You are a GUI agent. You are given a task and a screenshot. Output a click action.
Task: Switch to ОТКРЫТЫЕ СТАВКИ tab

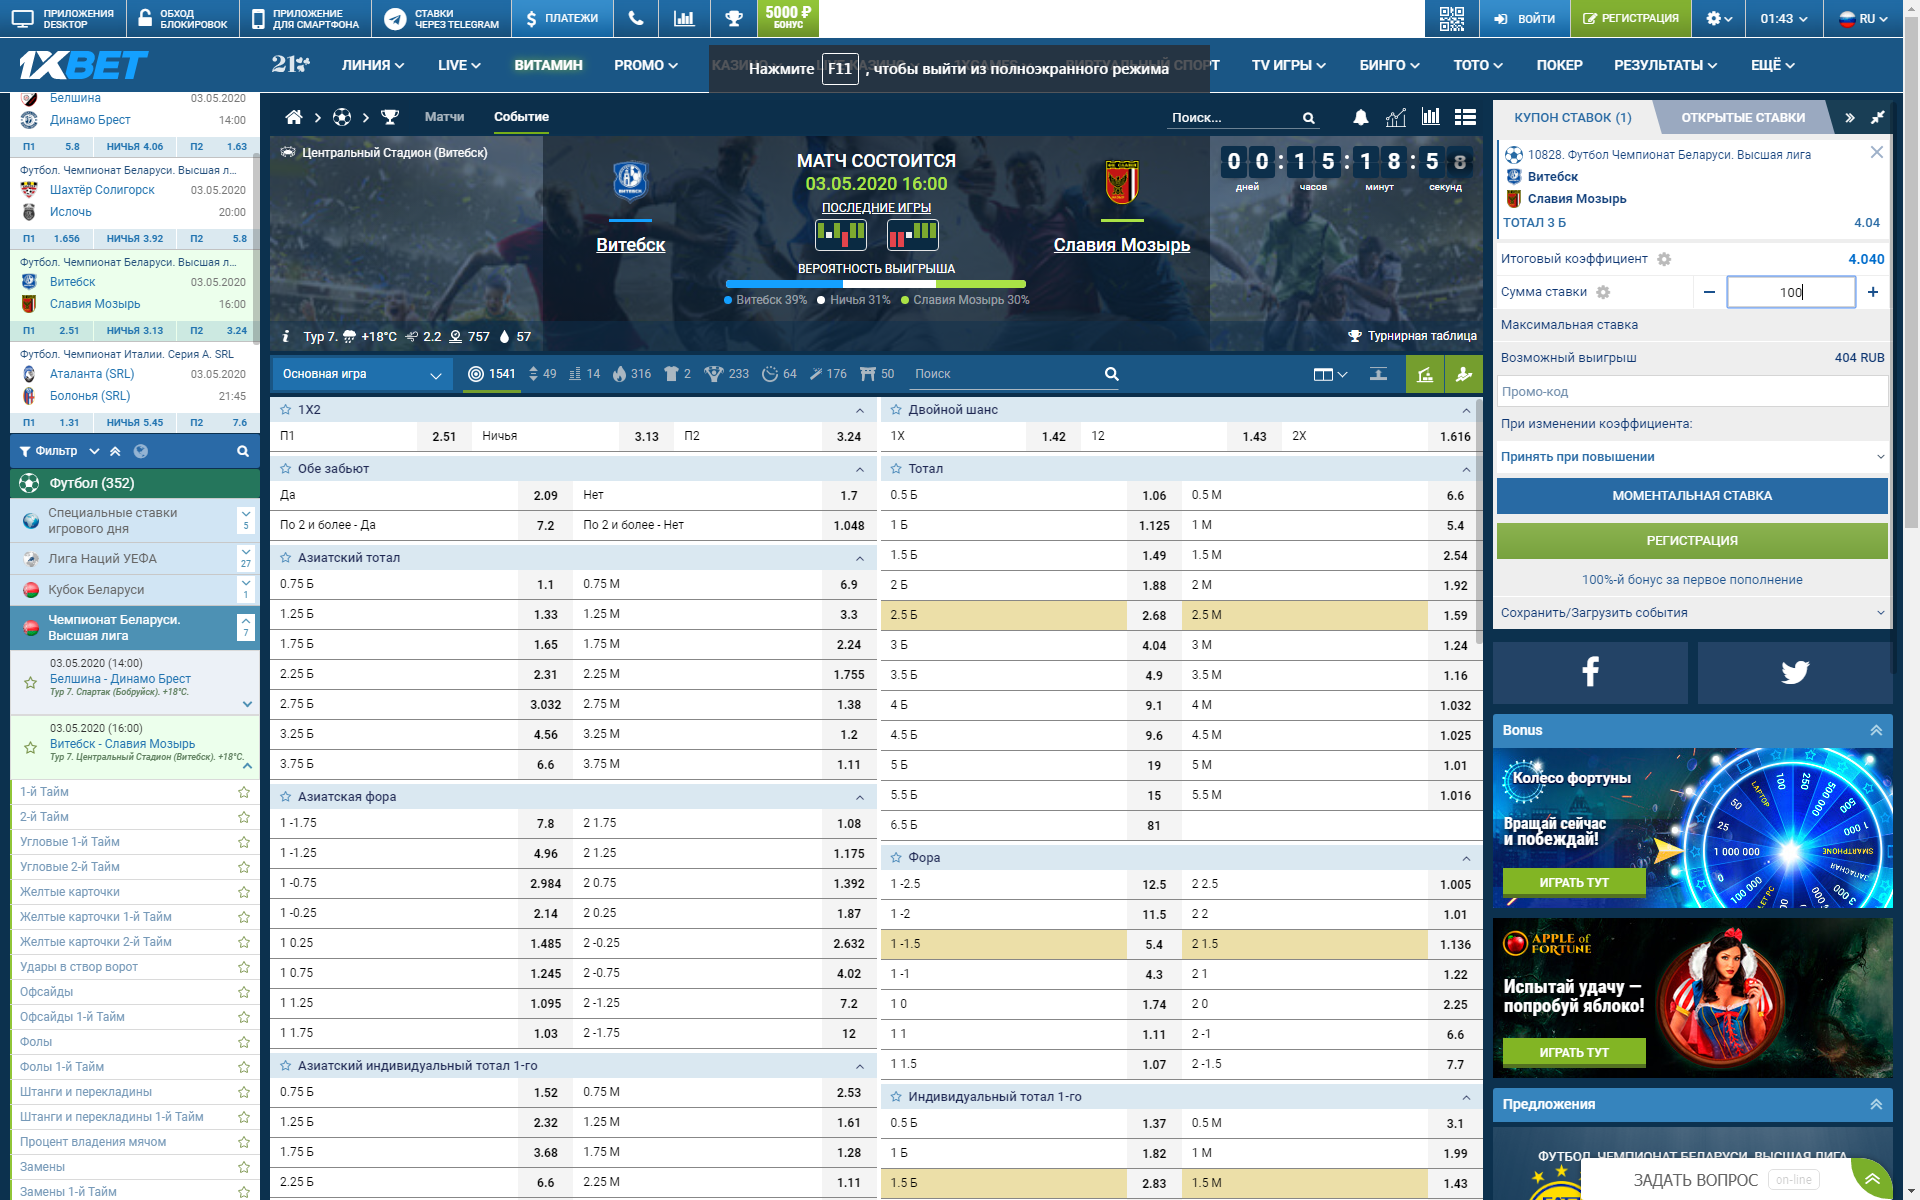[x=1743, y=117]
